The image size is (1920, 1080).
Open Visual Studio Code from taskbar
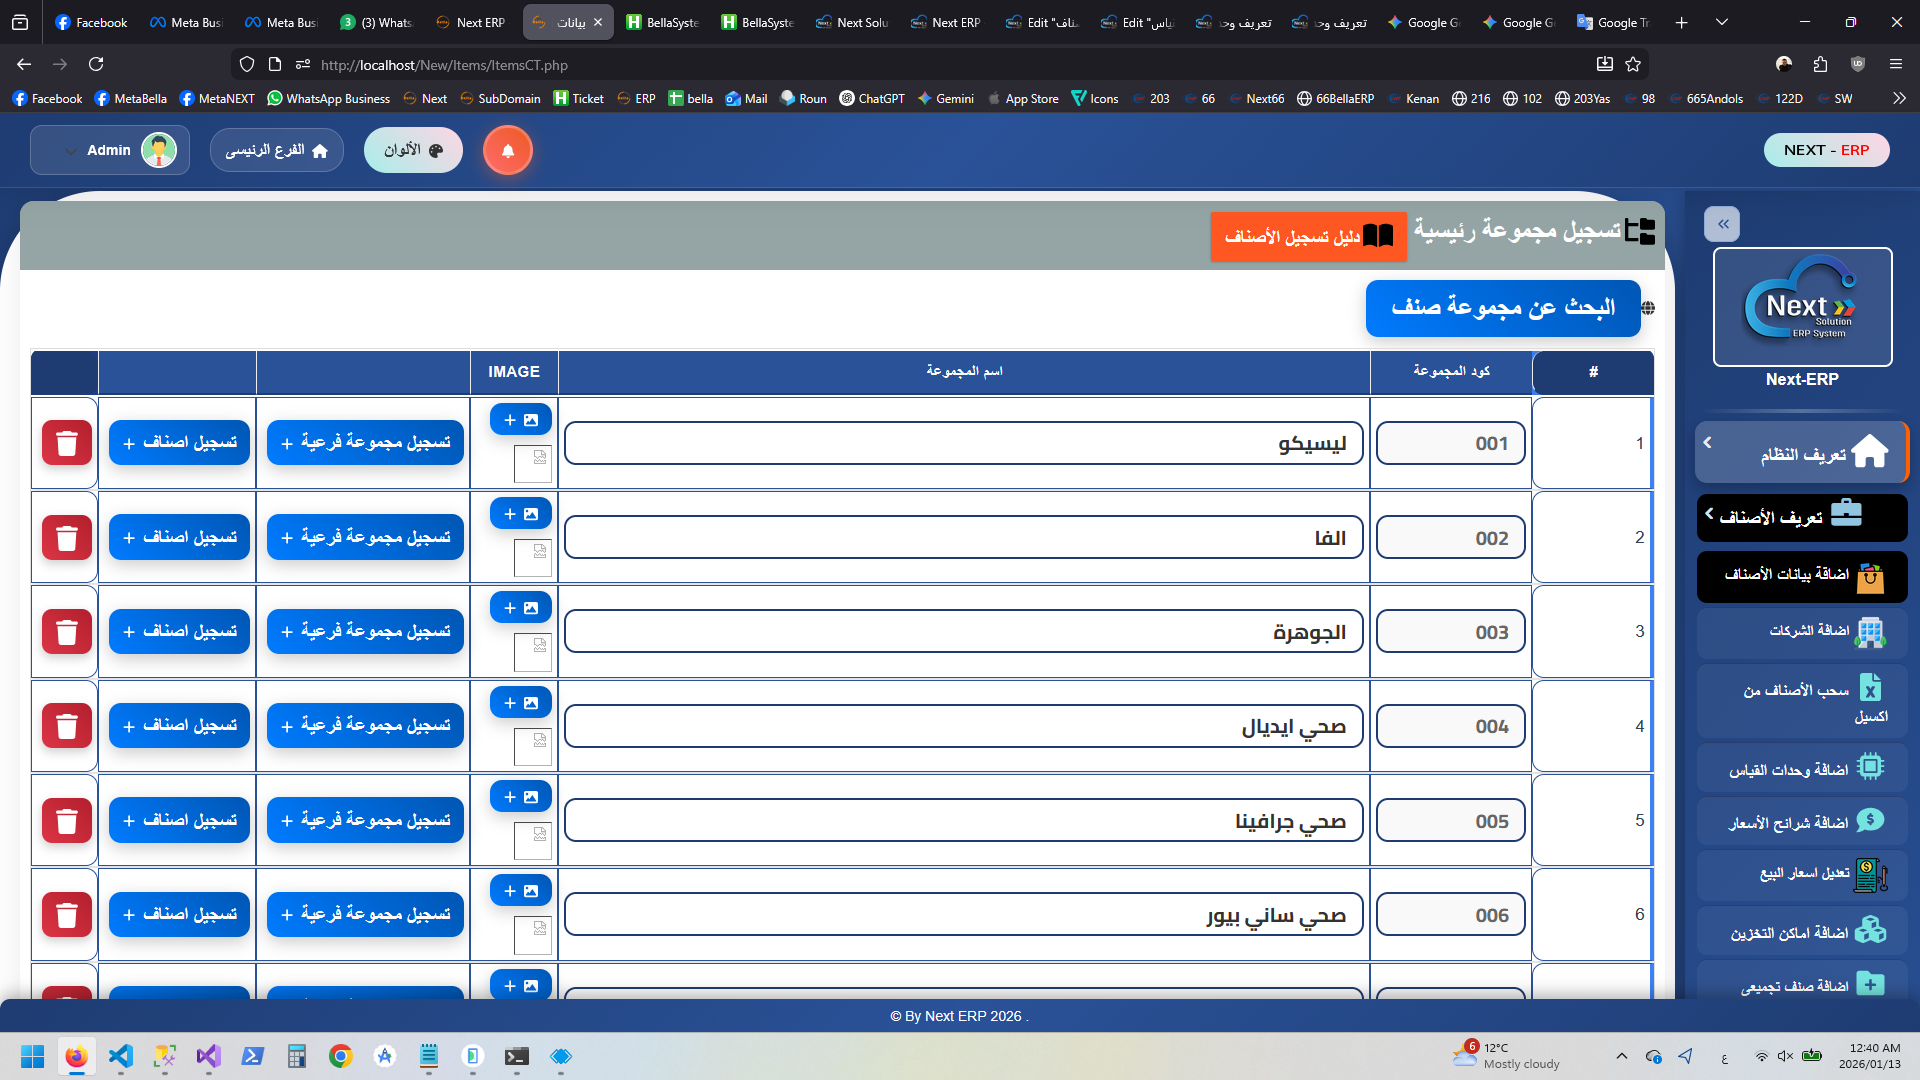[x=120, y=1056]
